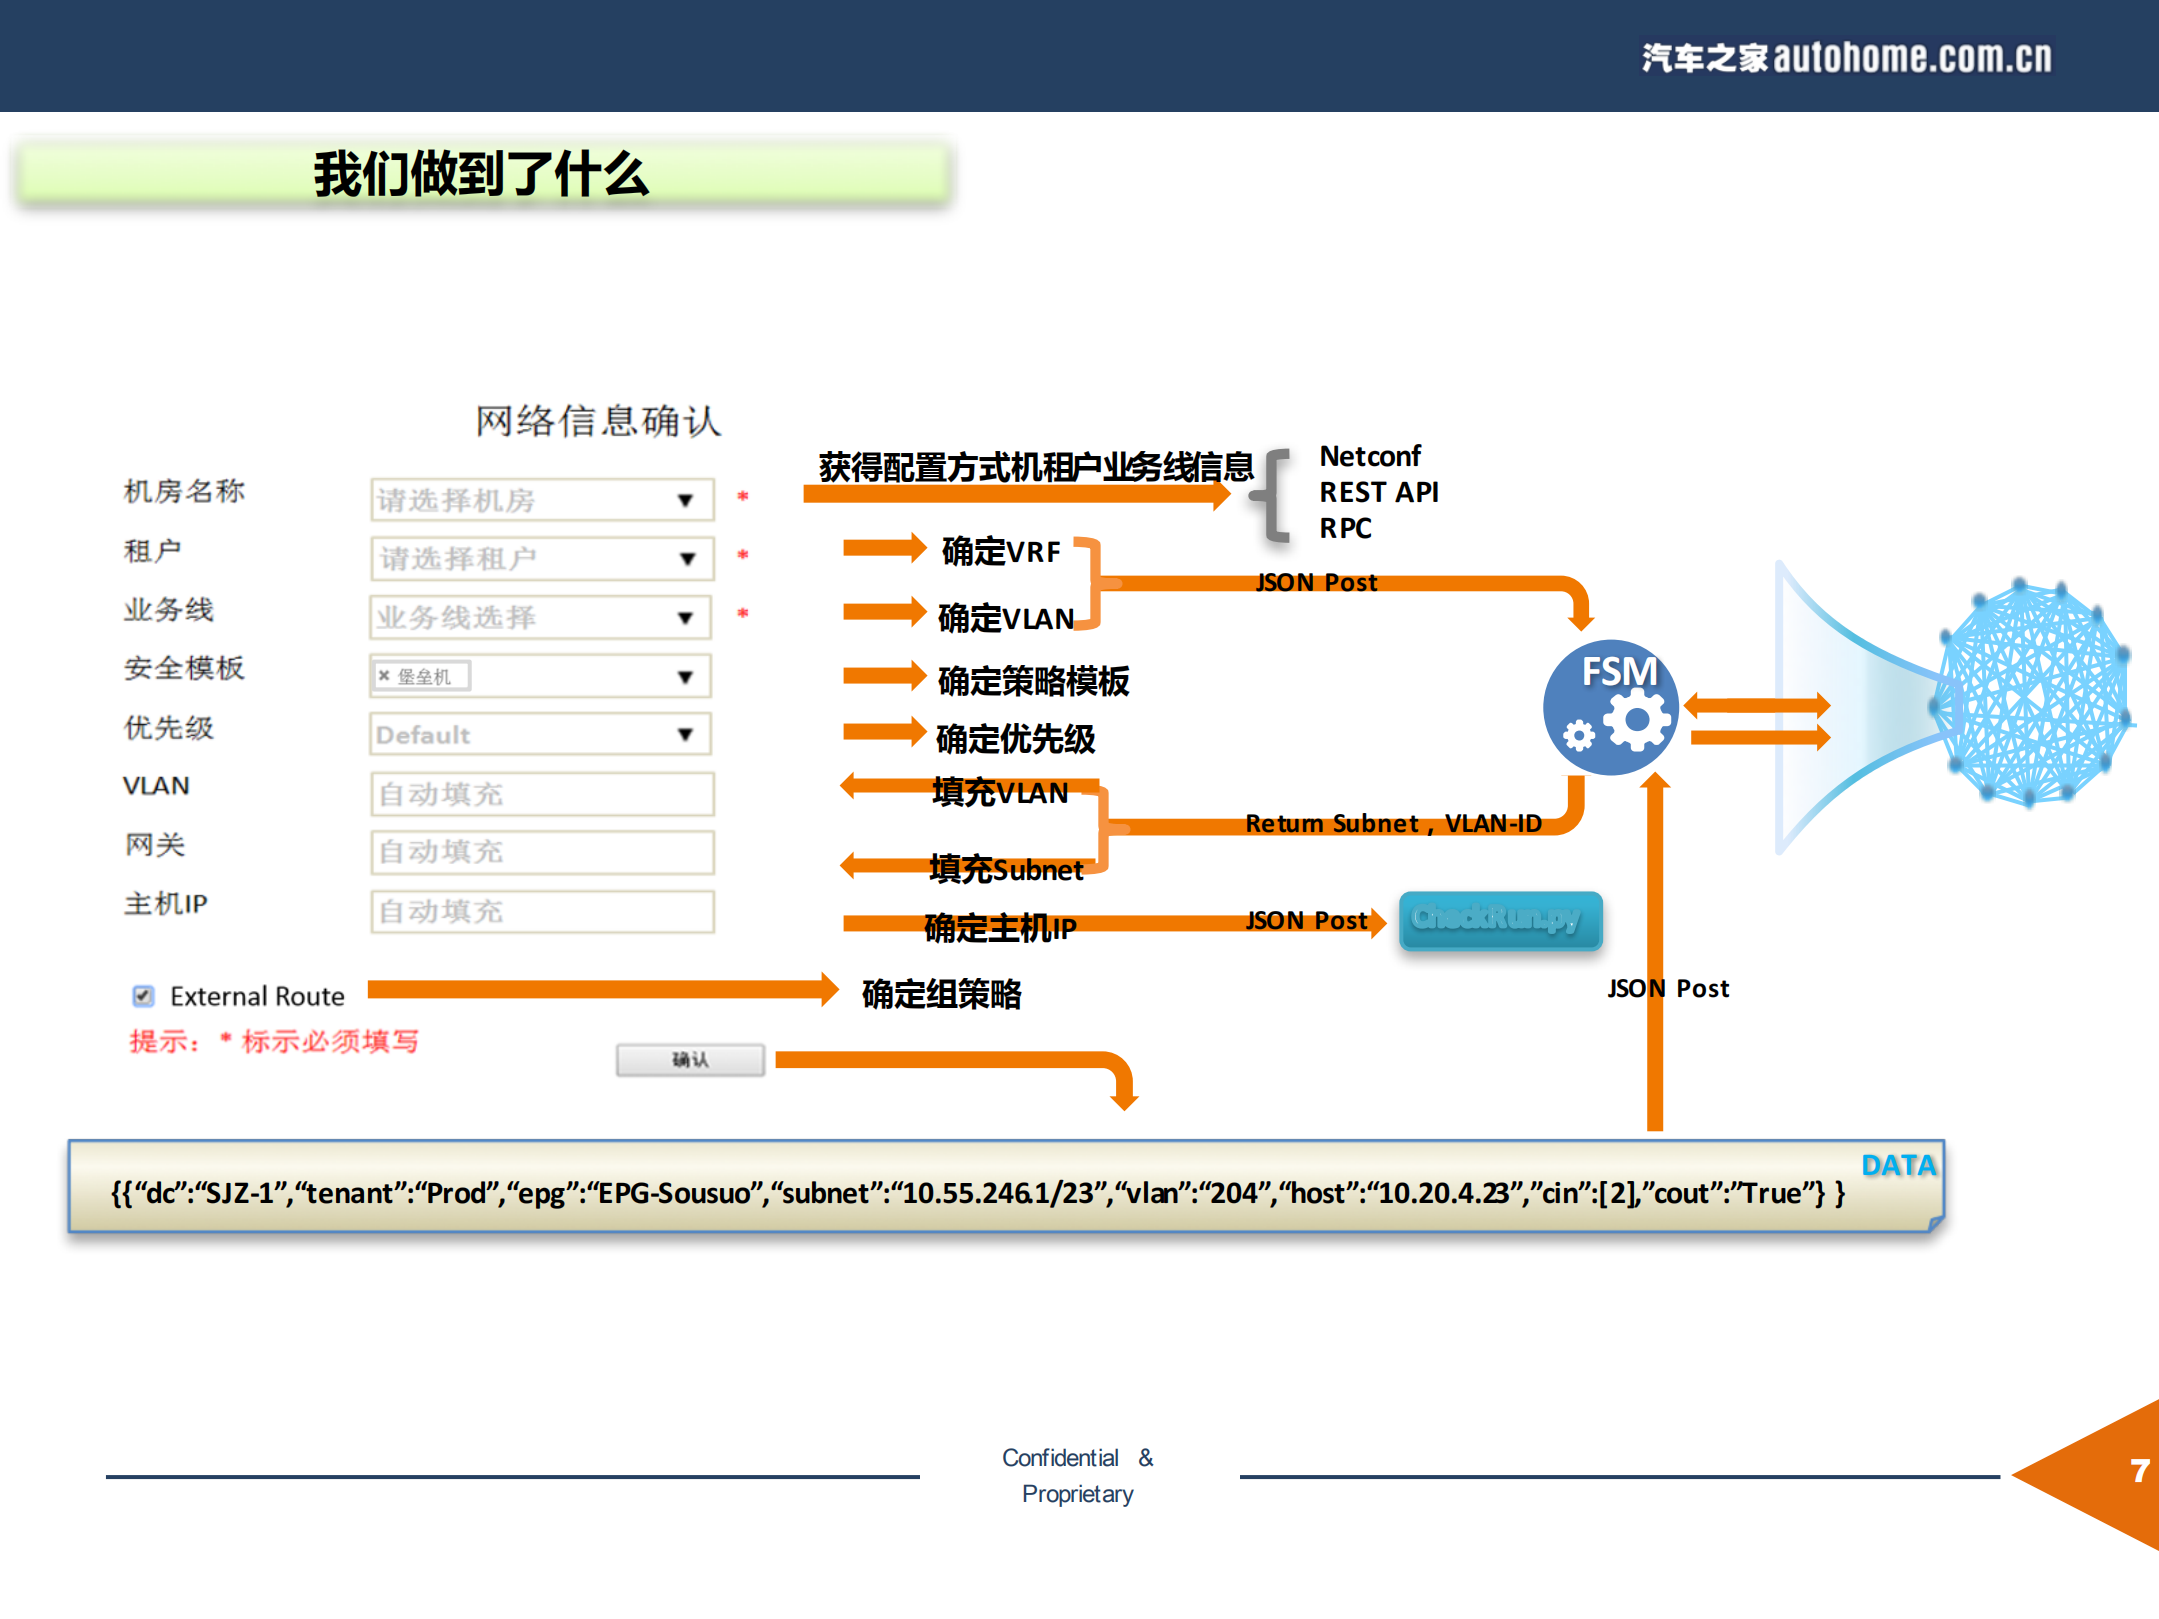2159x1619 pixels.
Task: Enable the External Route checkbox
Action: pyautogui.click(x=143, y=995)
